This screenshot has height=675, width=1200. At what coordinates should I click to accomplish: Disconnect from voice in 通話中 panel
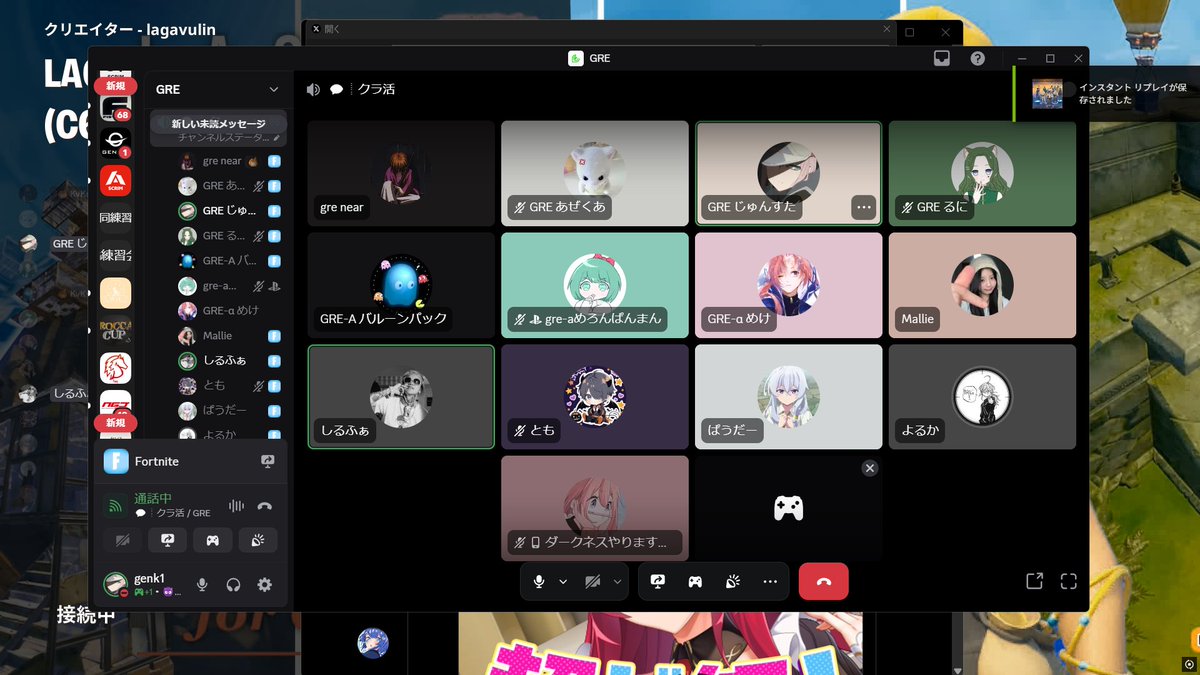point(264,506)
